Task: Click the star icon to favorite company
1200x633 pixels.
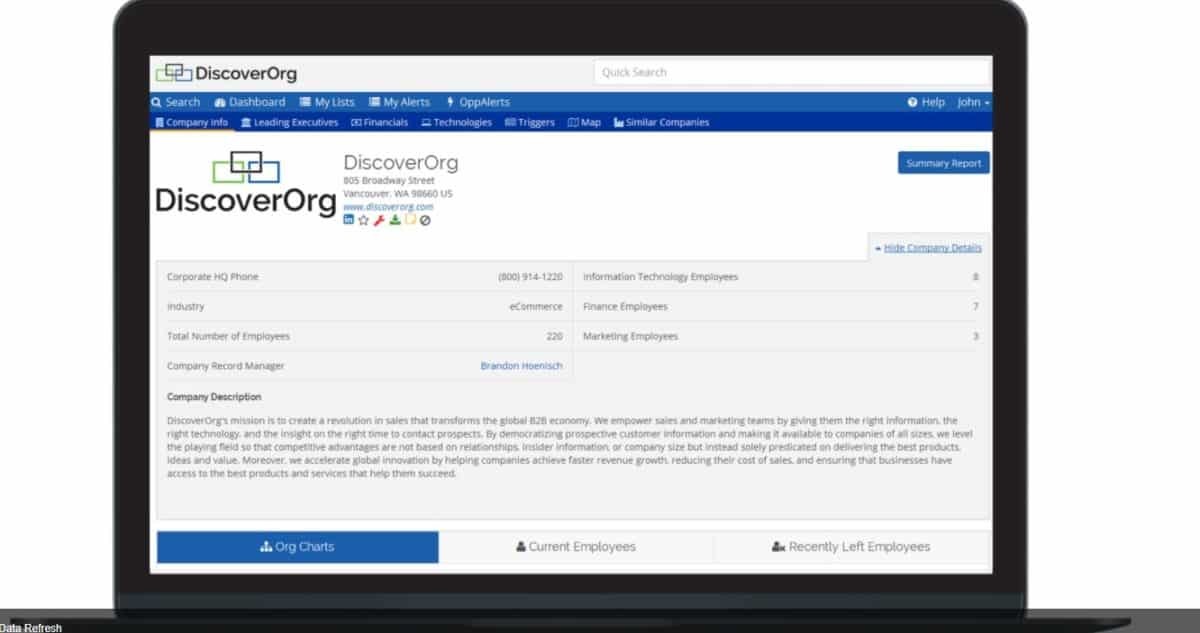Action: [x=364, y=220]
